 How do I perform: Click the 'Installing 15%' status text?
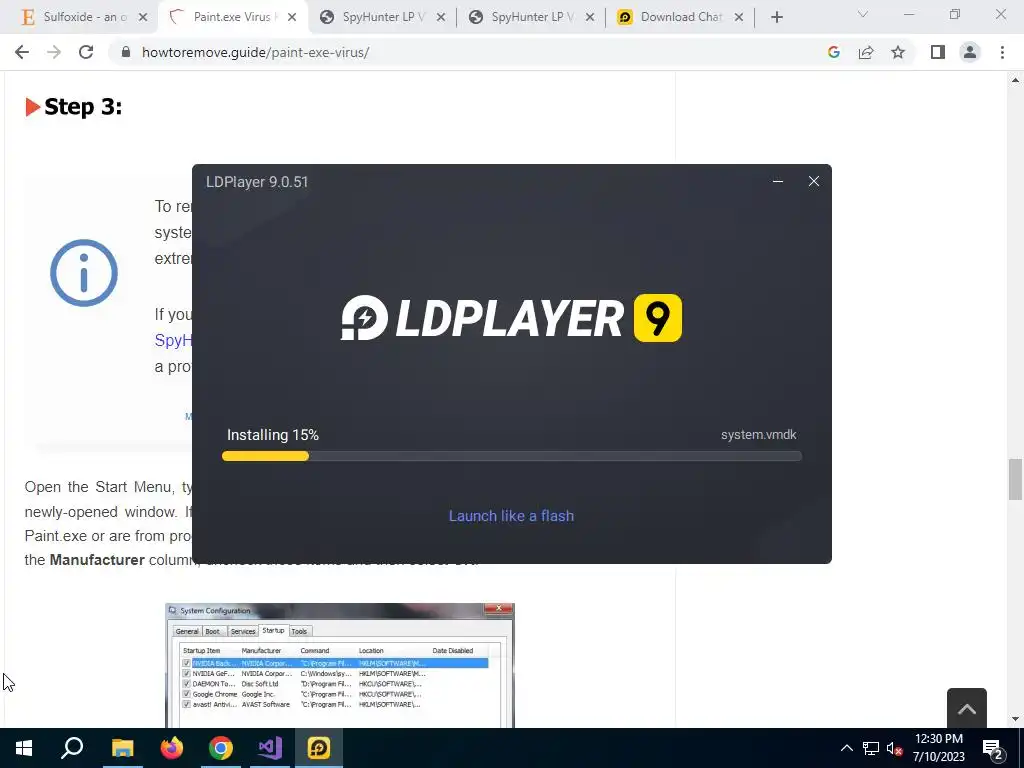[x=272, y=435]
